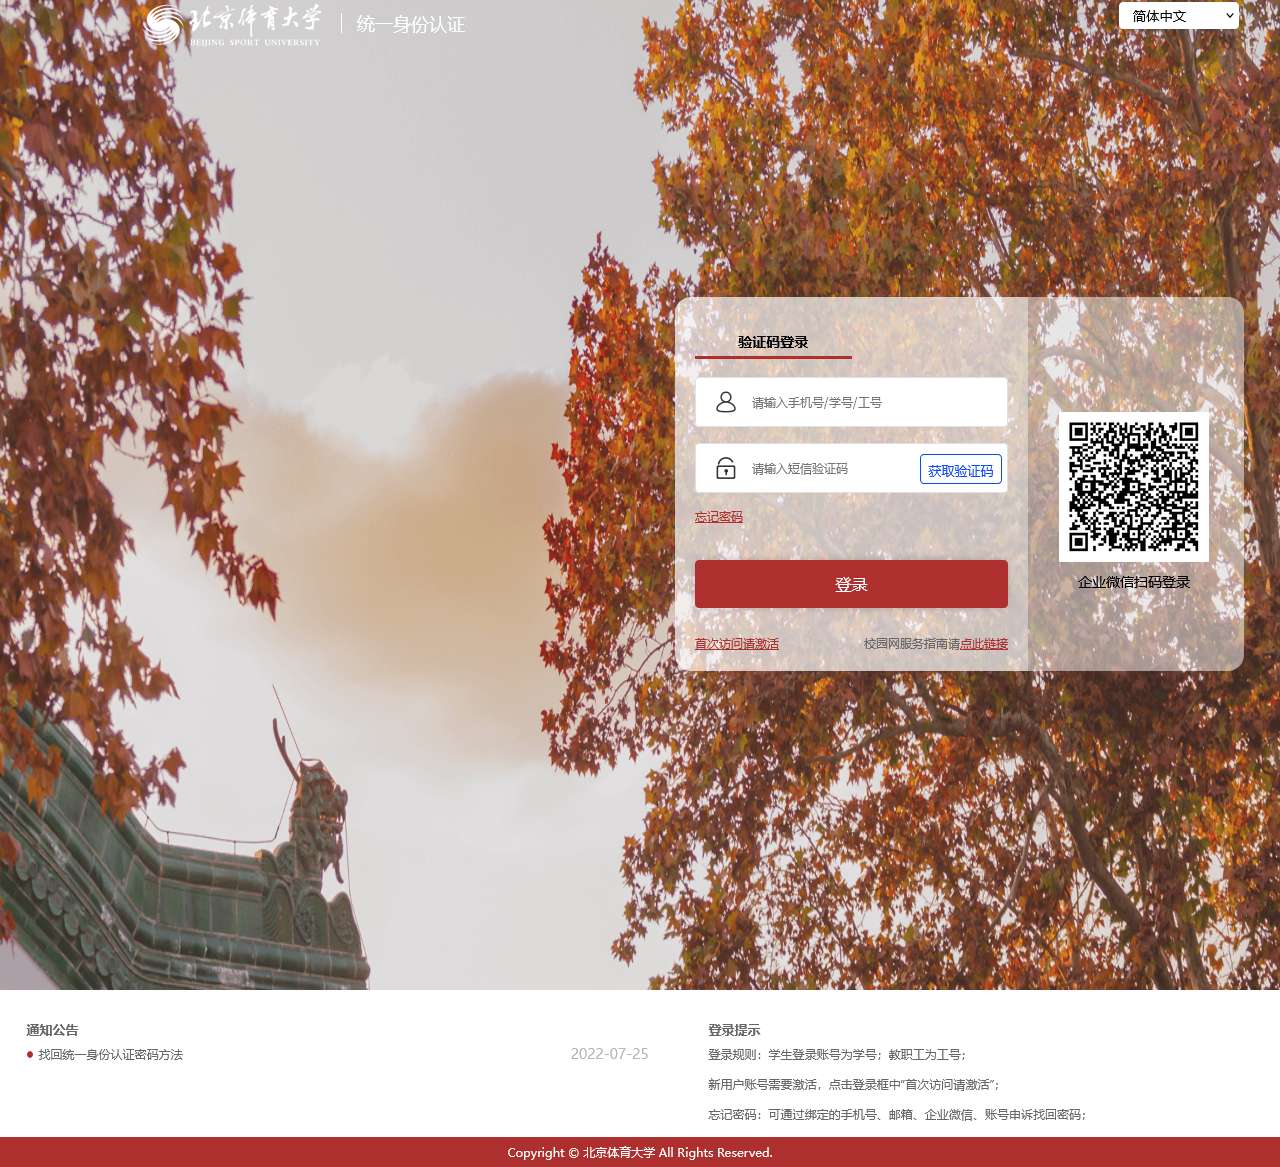Click the 统一身份认证 header title
The image size is (1280, 1167).
[410, 24]
